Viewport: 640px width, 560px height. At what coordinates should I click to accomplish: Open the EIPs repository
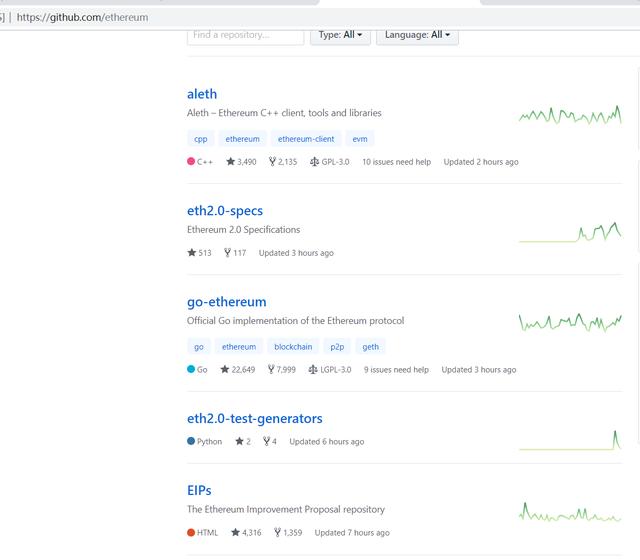coord(199,491)
